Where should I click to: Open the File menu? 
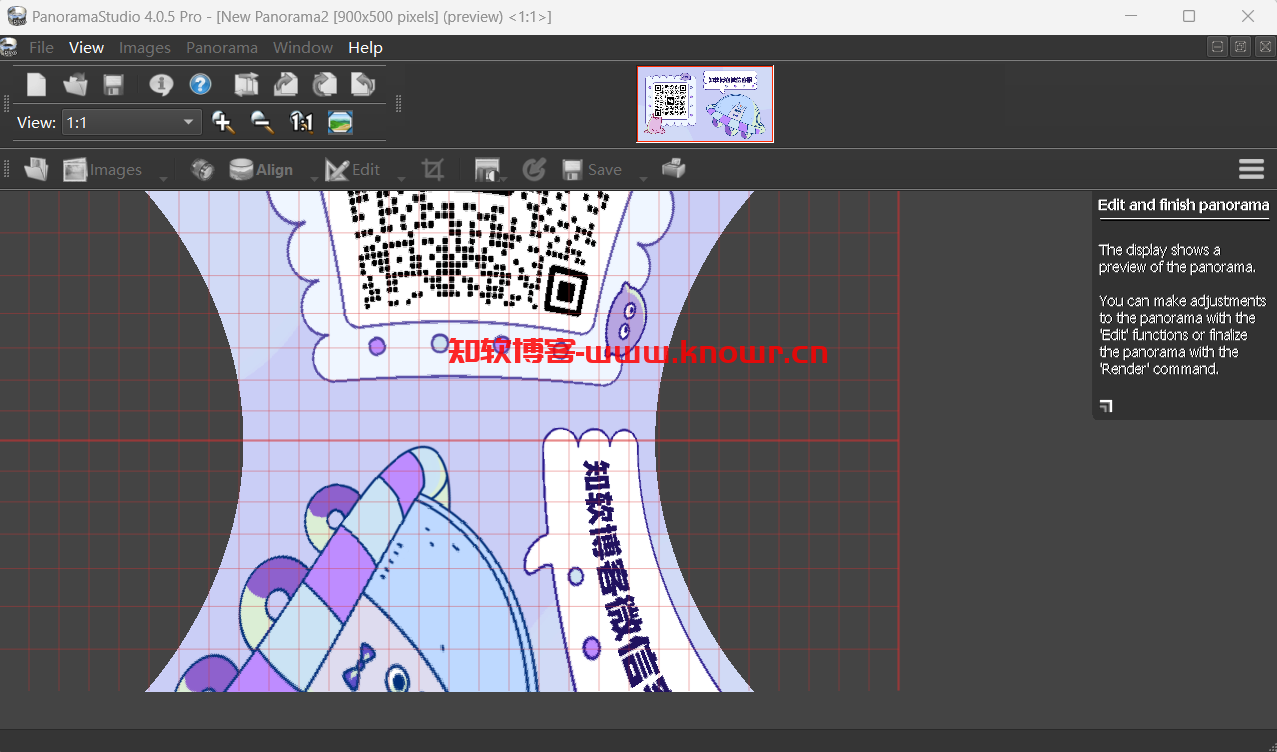pyautogui.click(x=41, y=47)
